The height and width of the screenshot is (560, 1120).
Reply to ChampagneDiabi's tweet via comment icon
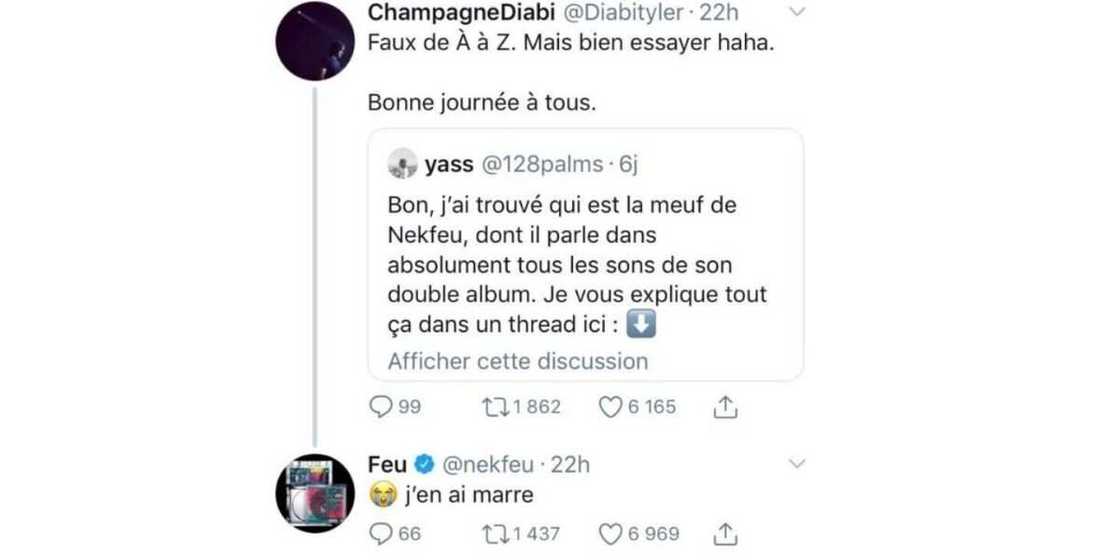[380, 407]
